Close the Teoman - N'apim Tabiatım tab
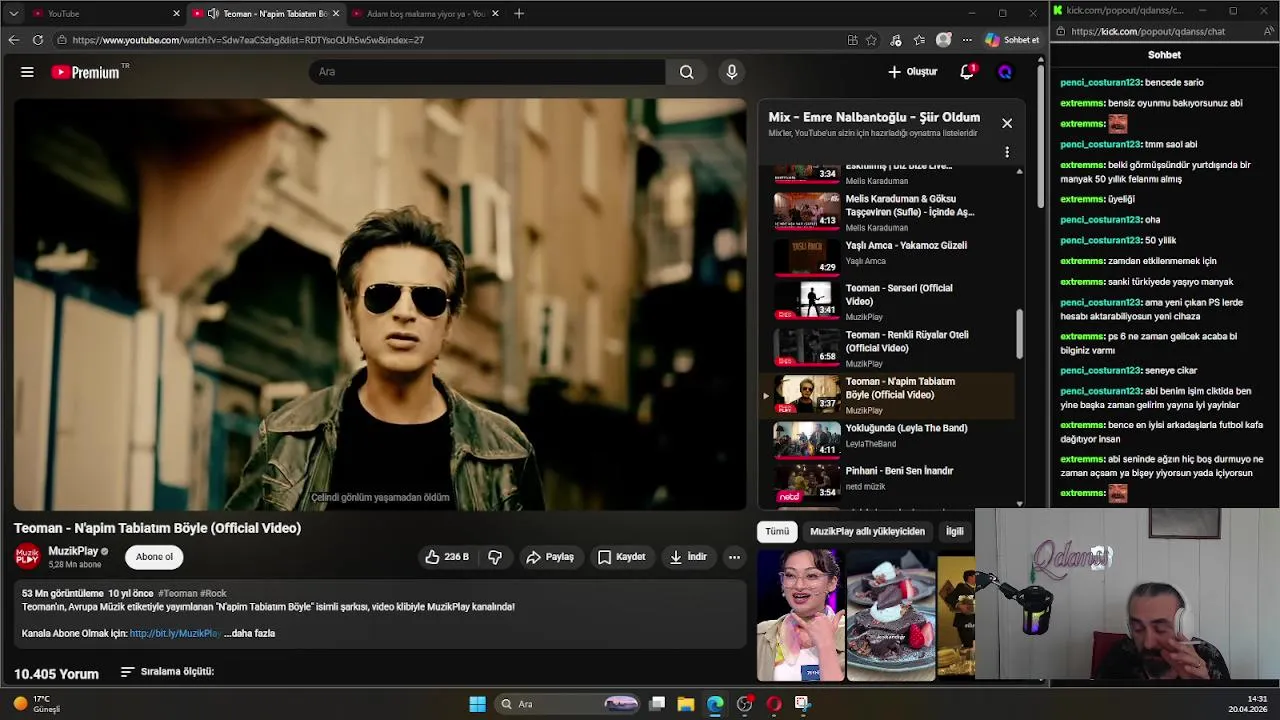 tap(335, 14)
